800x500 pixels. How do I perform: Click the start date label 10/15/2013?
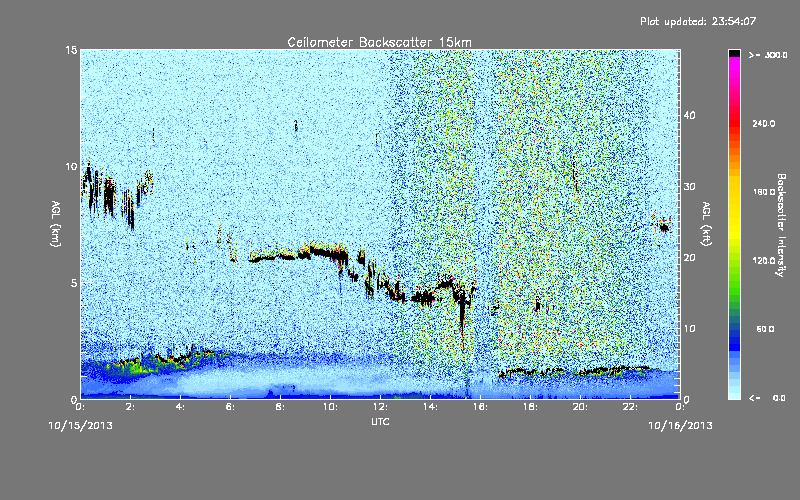pyautogui.click(x=81, y=426)
